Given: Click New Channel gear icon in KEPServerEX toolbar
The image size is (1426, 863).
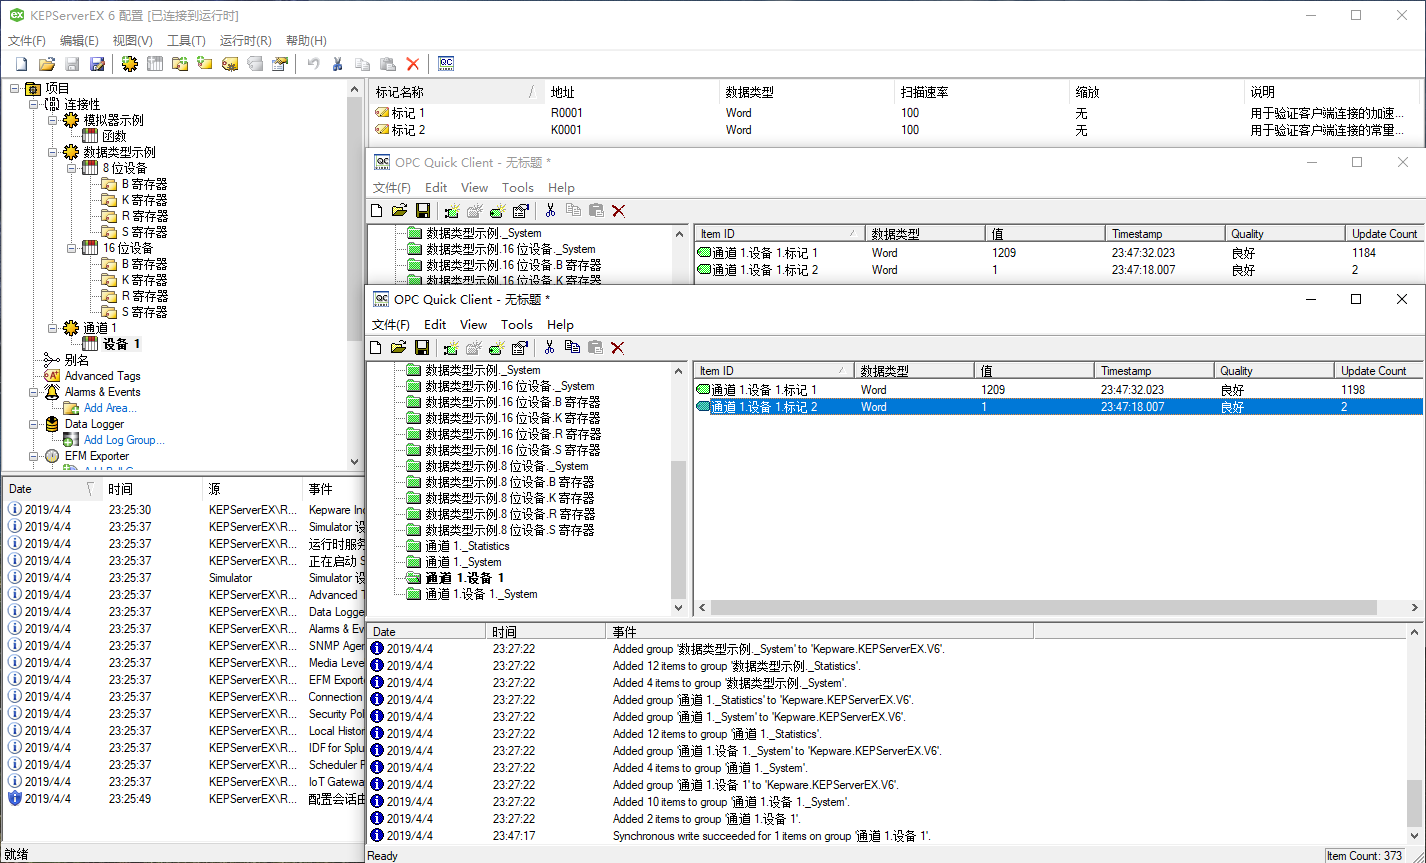Looking at the screenshot, I should [130, 64].
